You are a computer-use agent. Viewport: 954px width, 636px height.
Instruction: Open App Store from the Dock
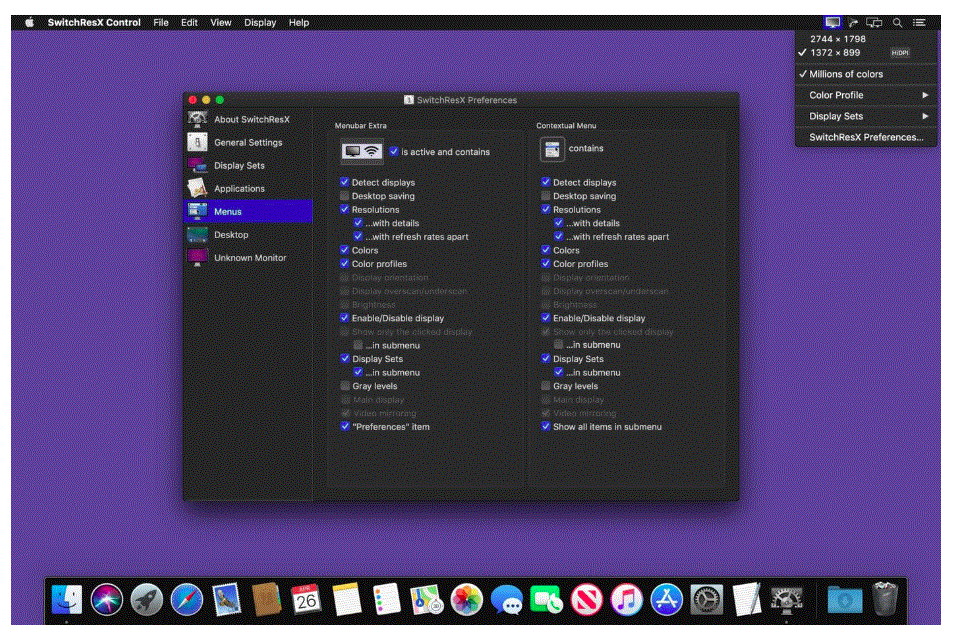[x=667, y=599]
